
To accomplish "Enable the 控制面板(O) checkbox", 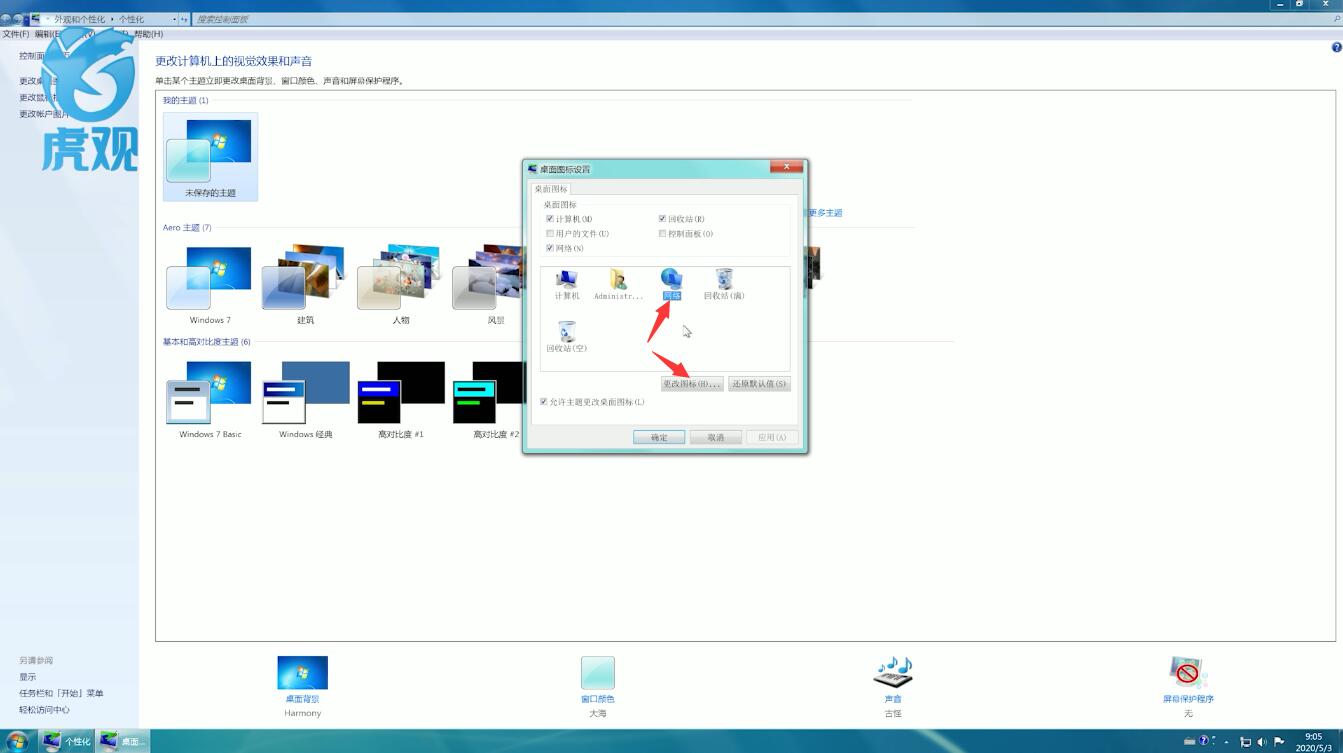I will (662, 234).
